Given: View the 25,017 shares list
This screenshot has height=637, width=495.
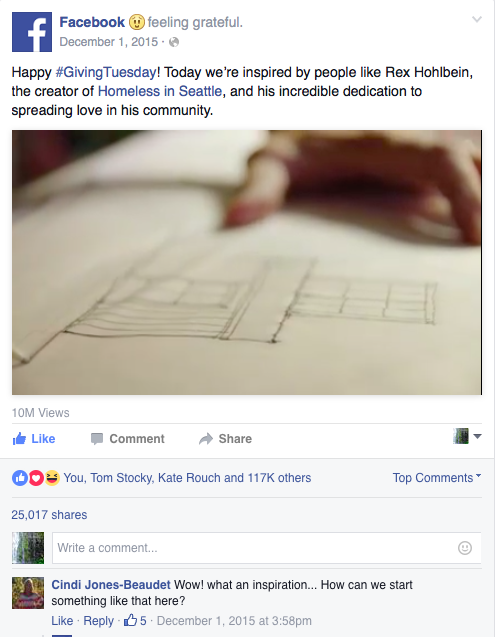Looking at the screenshot, I should tap(49, 515).
